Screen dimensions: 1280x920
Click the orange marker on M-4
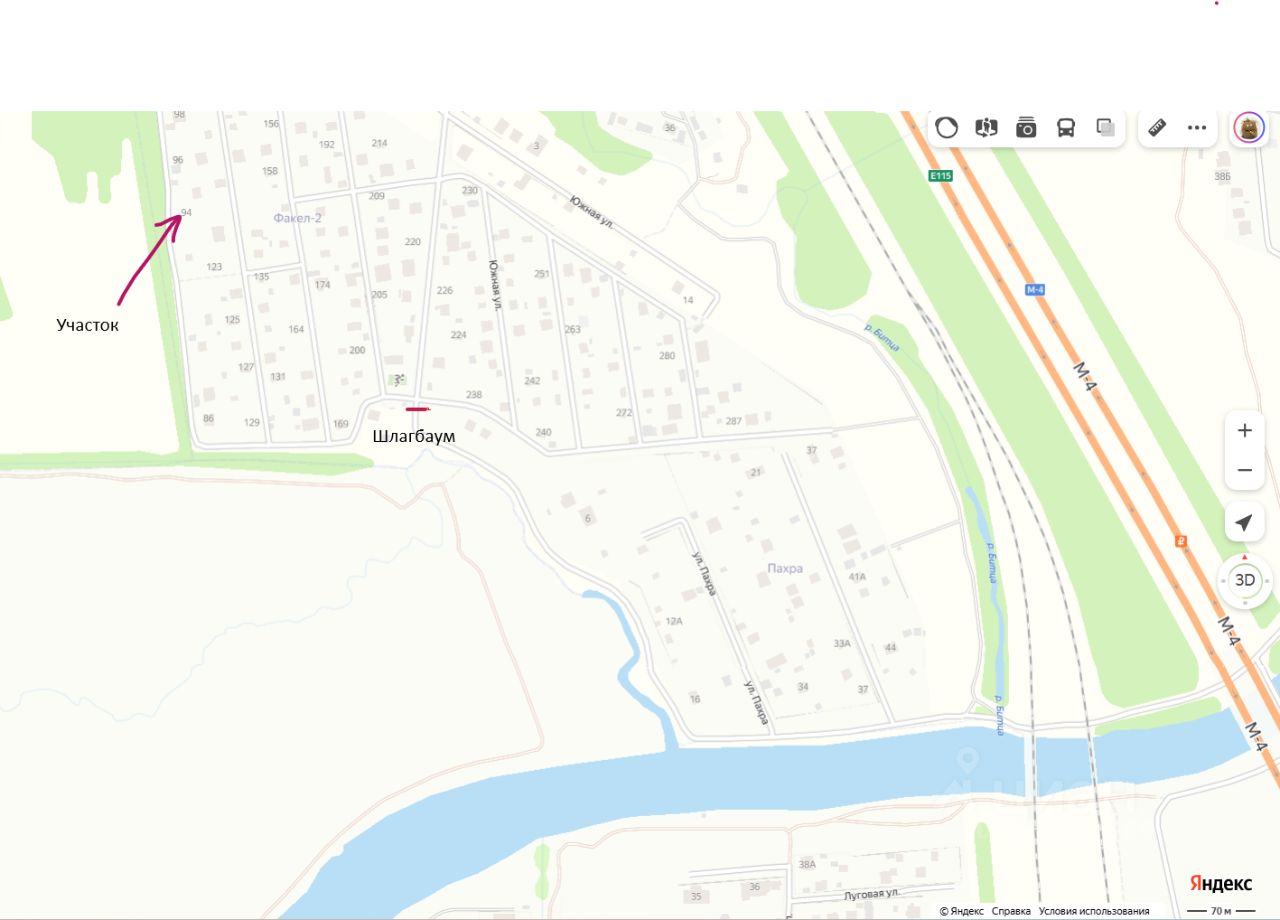tap(1182, 541)
